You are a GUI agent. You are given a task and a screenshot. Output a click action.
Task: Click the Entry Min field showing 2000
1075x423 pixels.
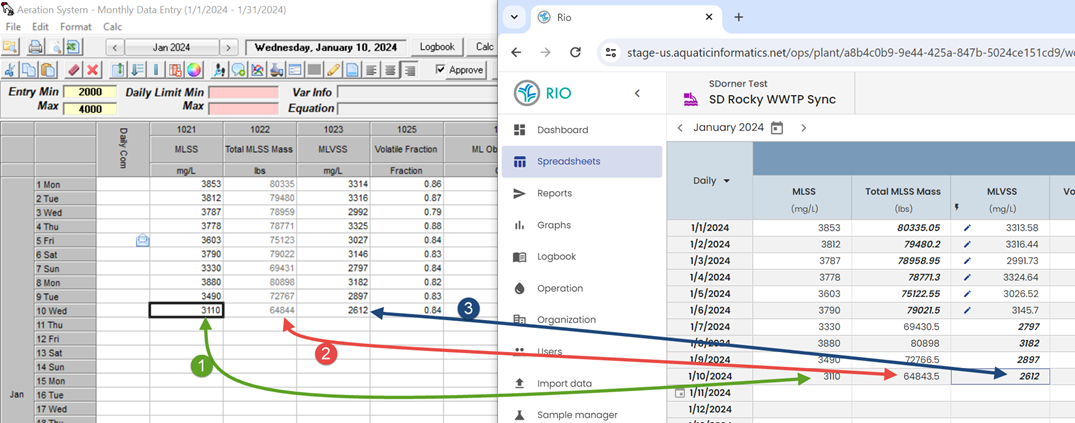pos(90,92)
